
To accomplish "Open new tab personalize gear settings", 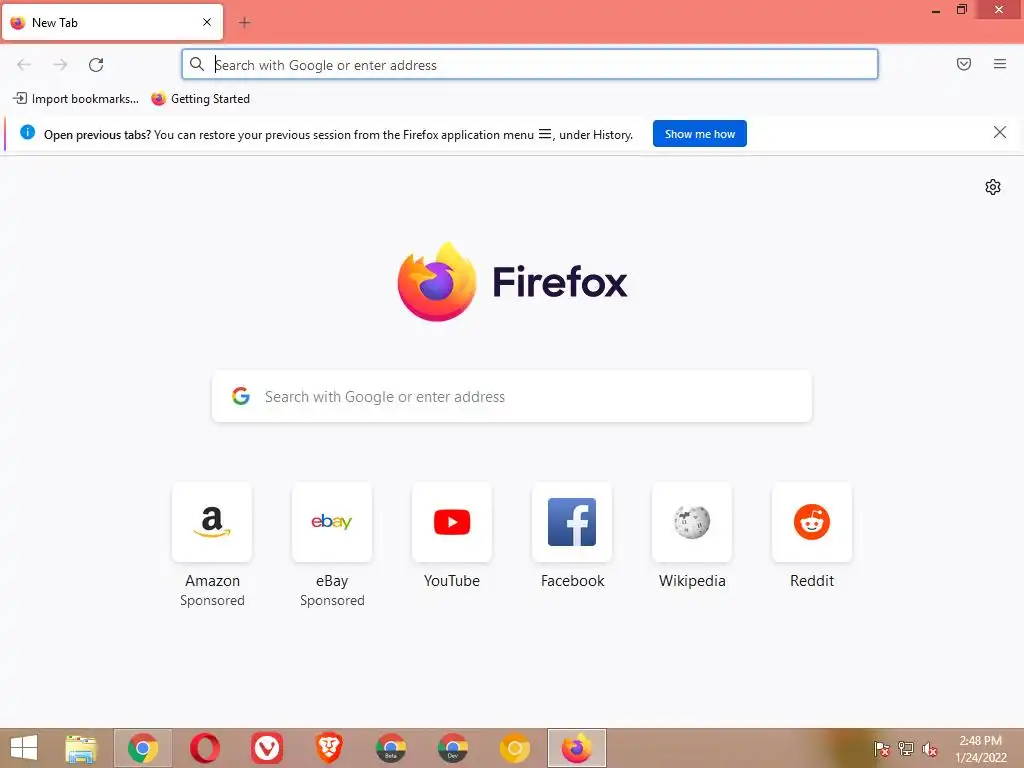I will click(x=993, y=187).
